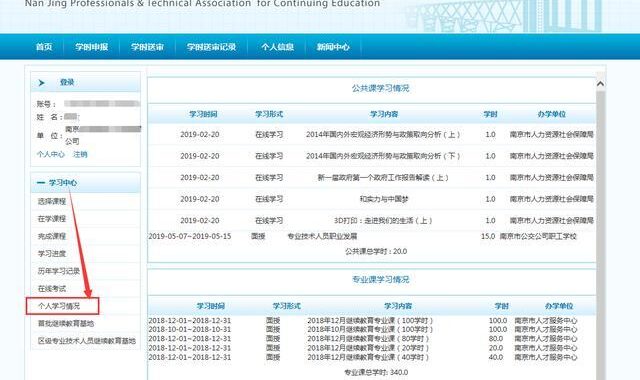
Task: Click the 专业课学习情况 section title
Action: click(x=380, y=280)
